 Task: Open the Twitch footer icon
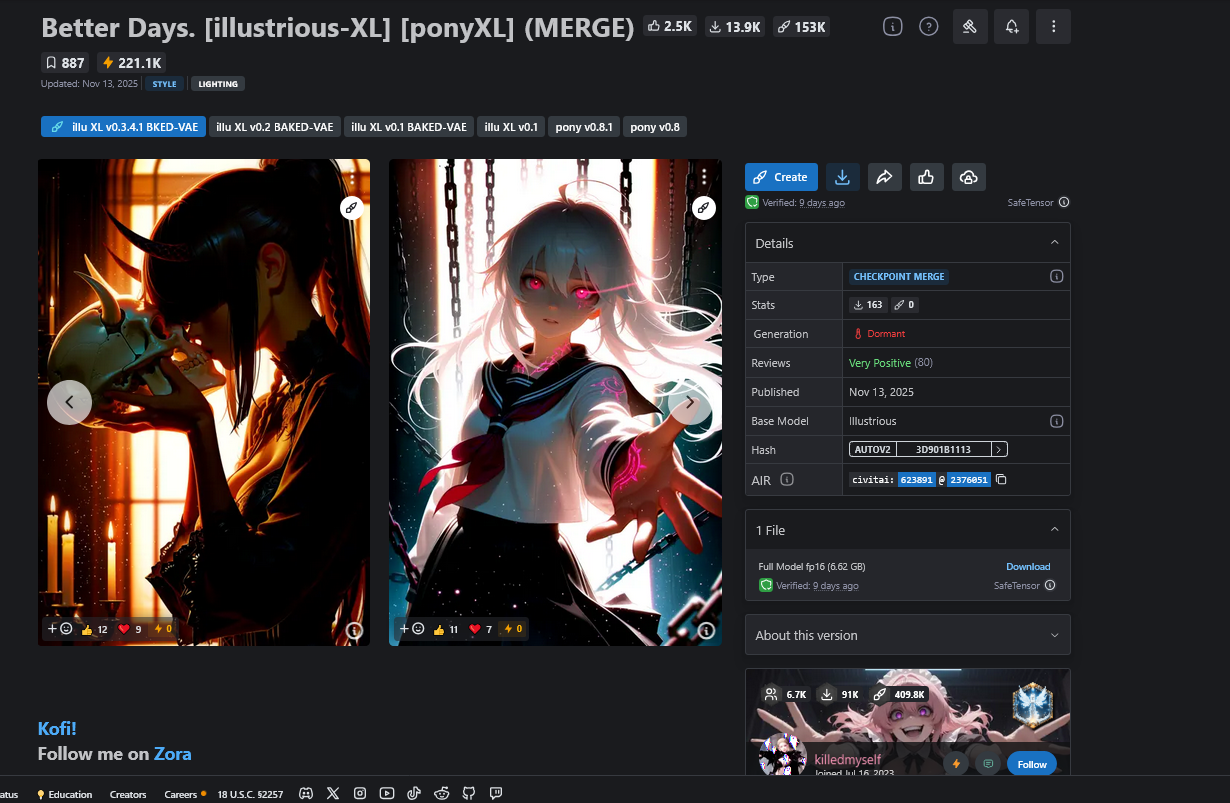click(x=496, y=794)
